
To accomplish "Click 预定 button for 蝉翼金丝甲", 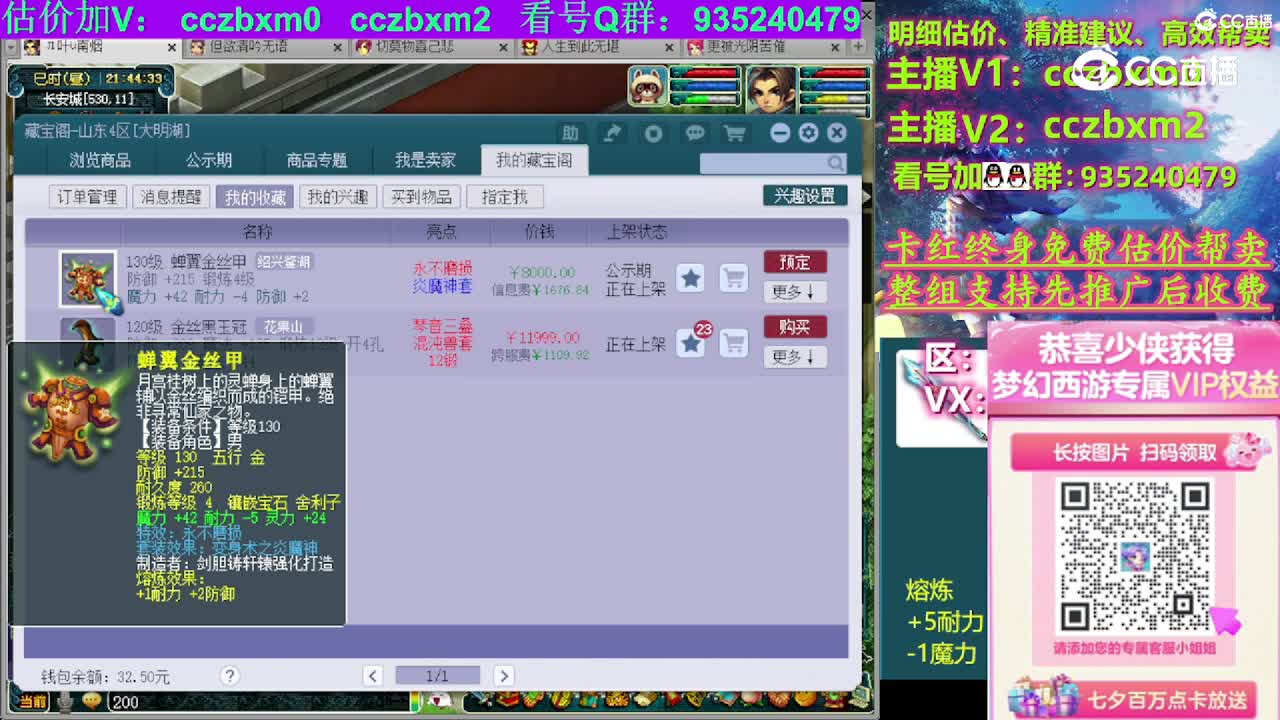I will coord(795,262).
